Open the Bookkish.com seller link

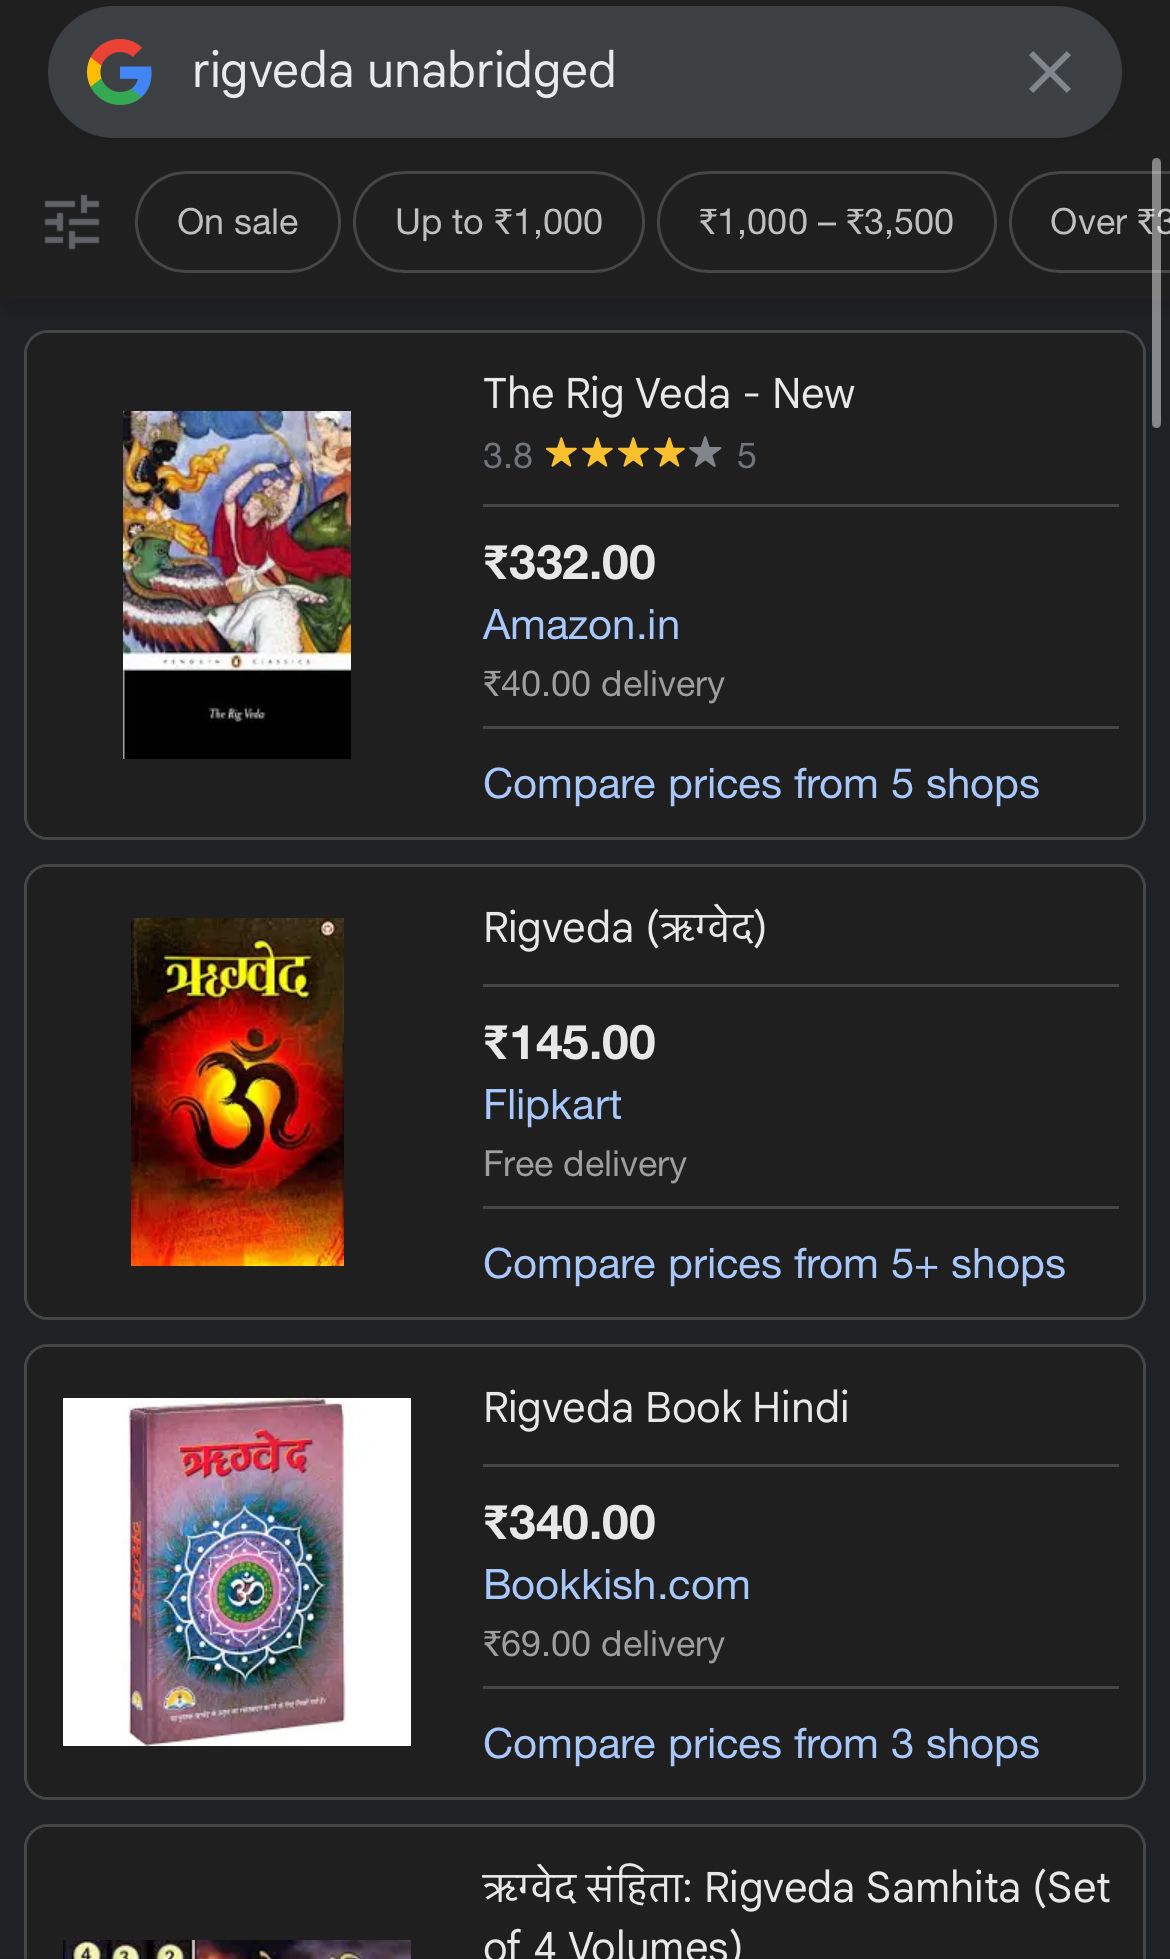coord(616,1585)
